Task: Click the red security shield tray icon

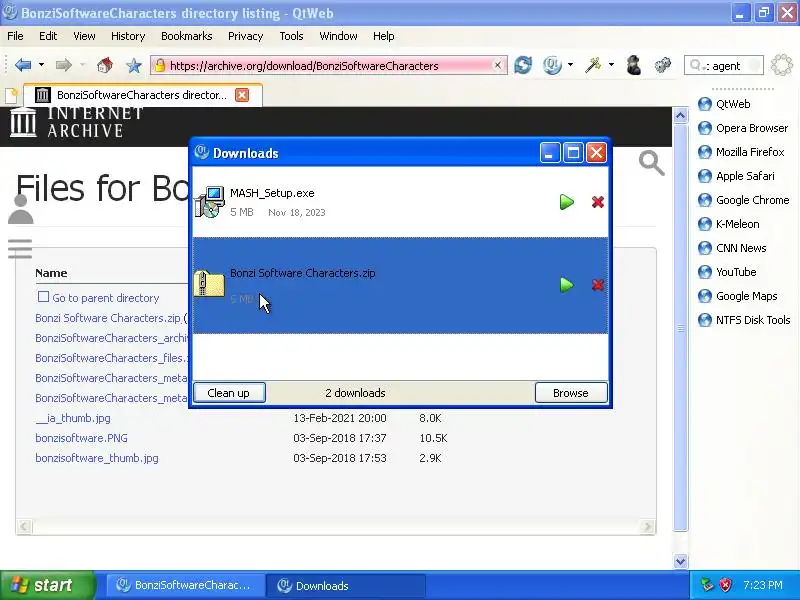Action: pos(725,585)
